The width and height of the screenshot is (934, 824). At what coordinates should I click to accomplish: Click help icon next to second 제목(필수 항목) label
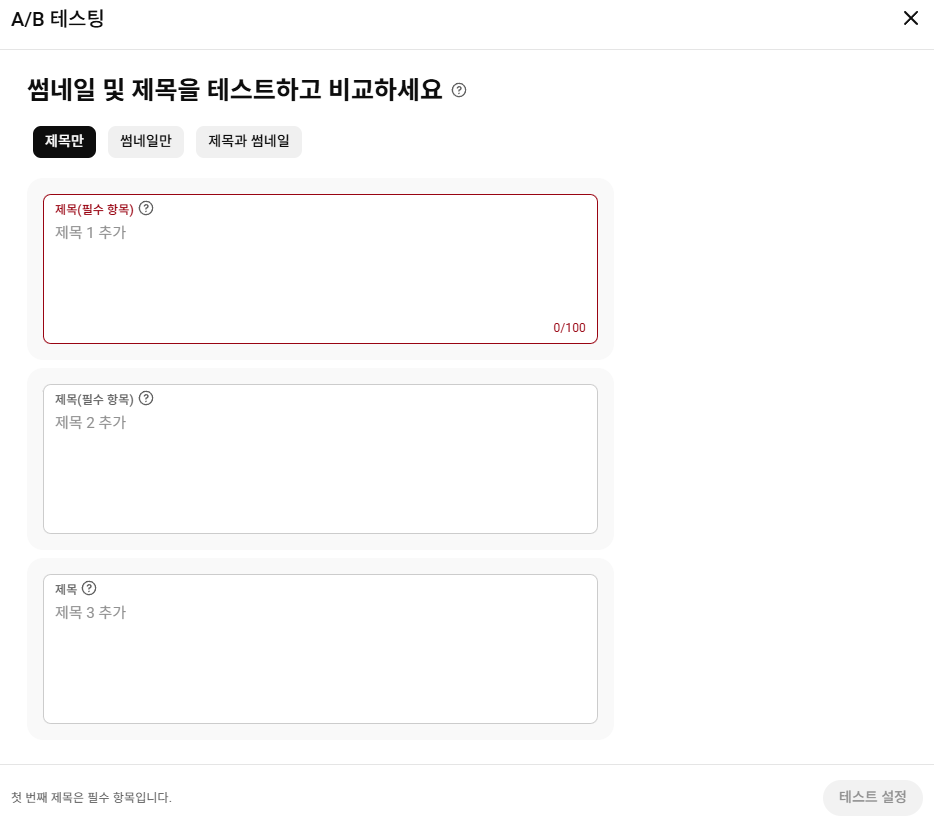tap(146, 398)
